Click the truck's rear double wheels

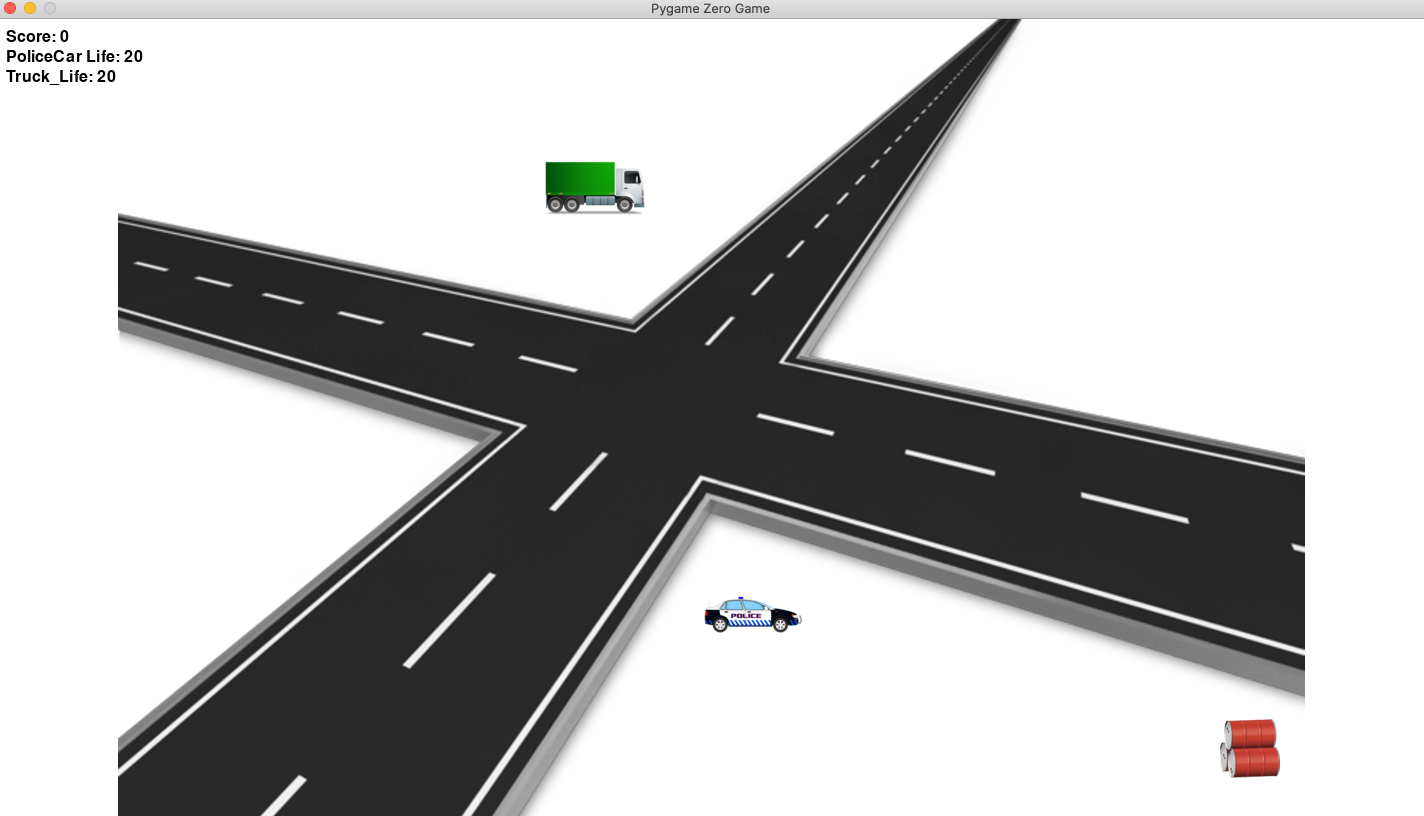tap(563, 205)
